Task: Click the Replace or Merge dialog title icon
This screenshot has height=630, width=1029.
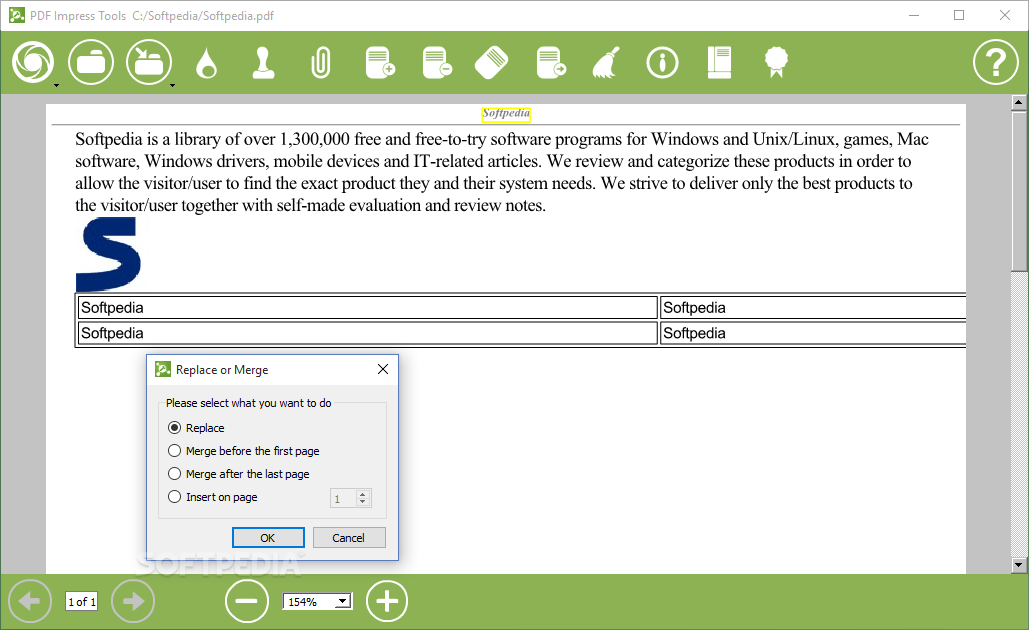Action: [163, 369]
